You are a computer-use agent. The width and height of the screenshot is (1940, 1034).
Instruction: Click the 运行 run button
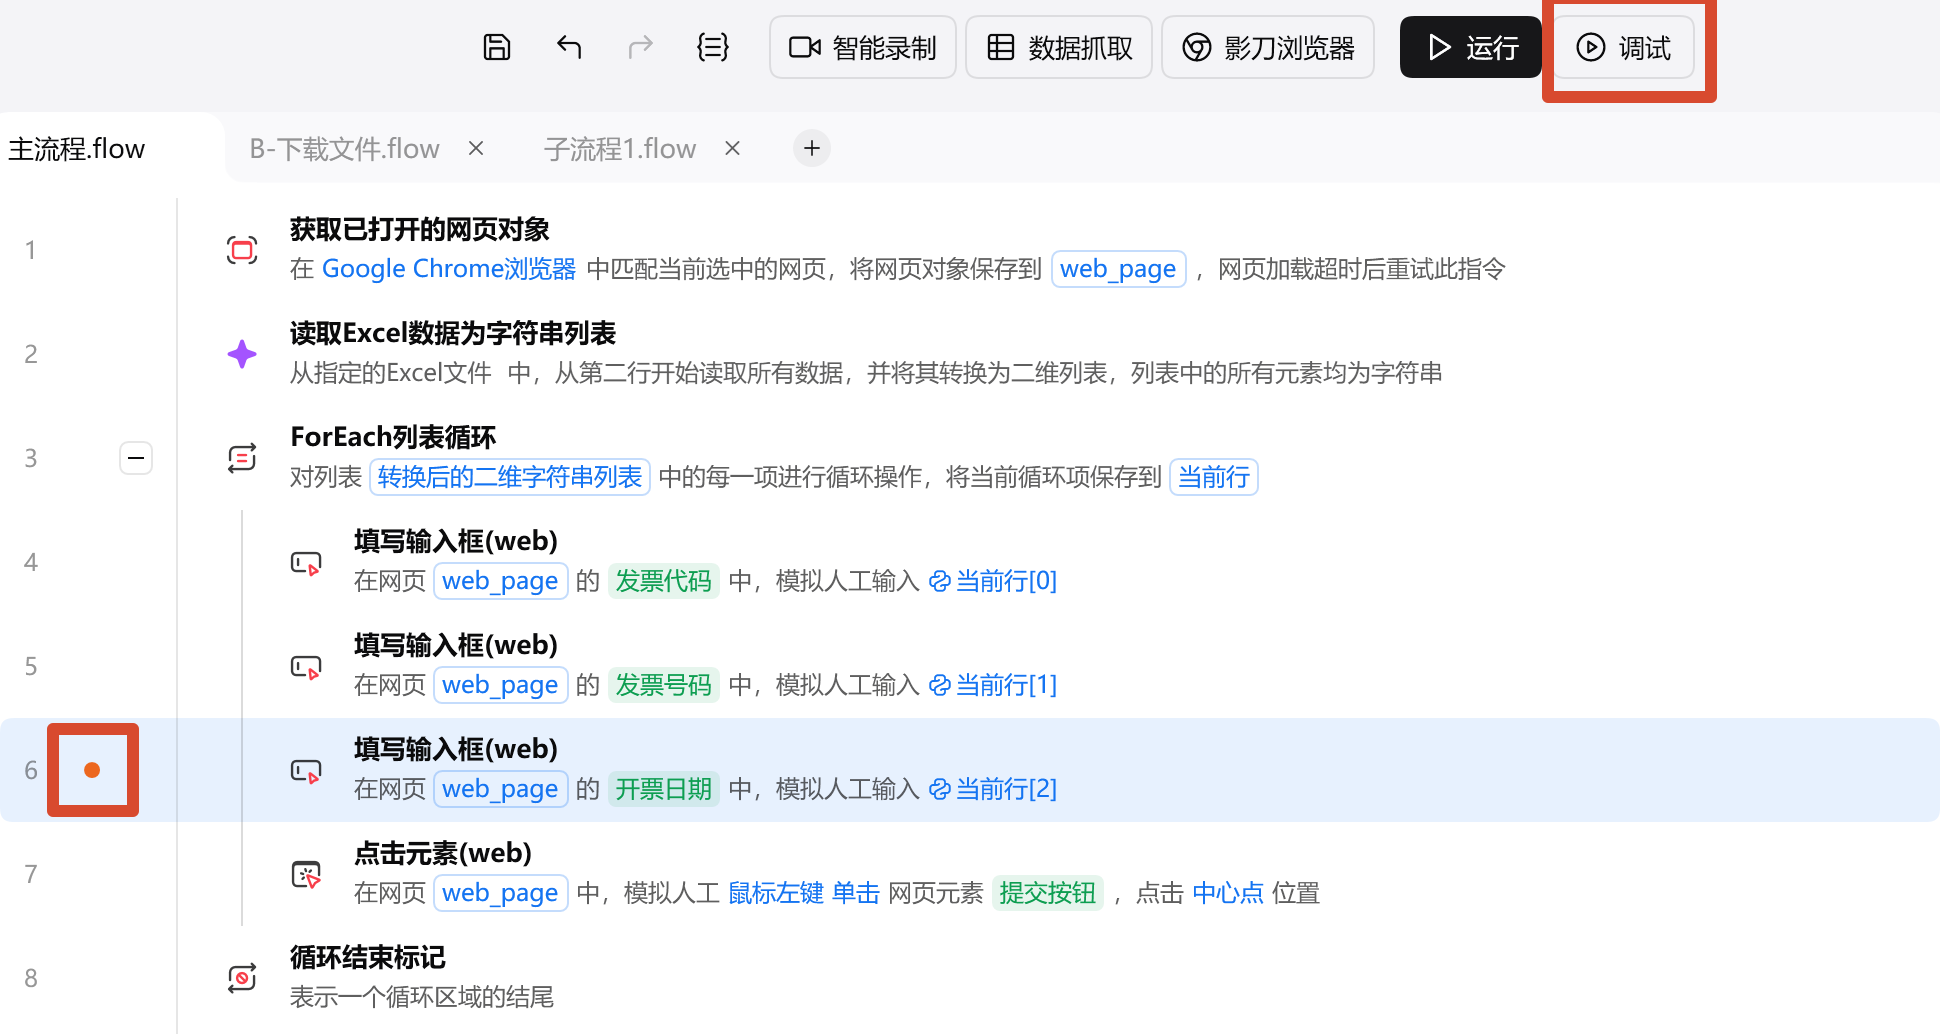click(1471, 47)
